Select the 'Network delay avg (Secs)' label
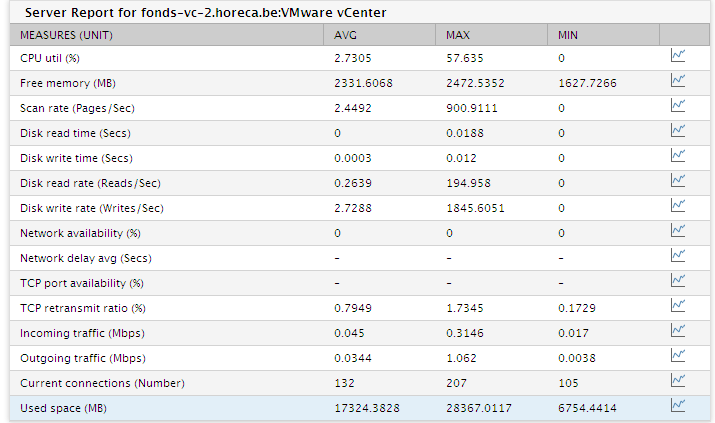 (x=86, y=258)
